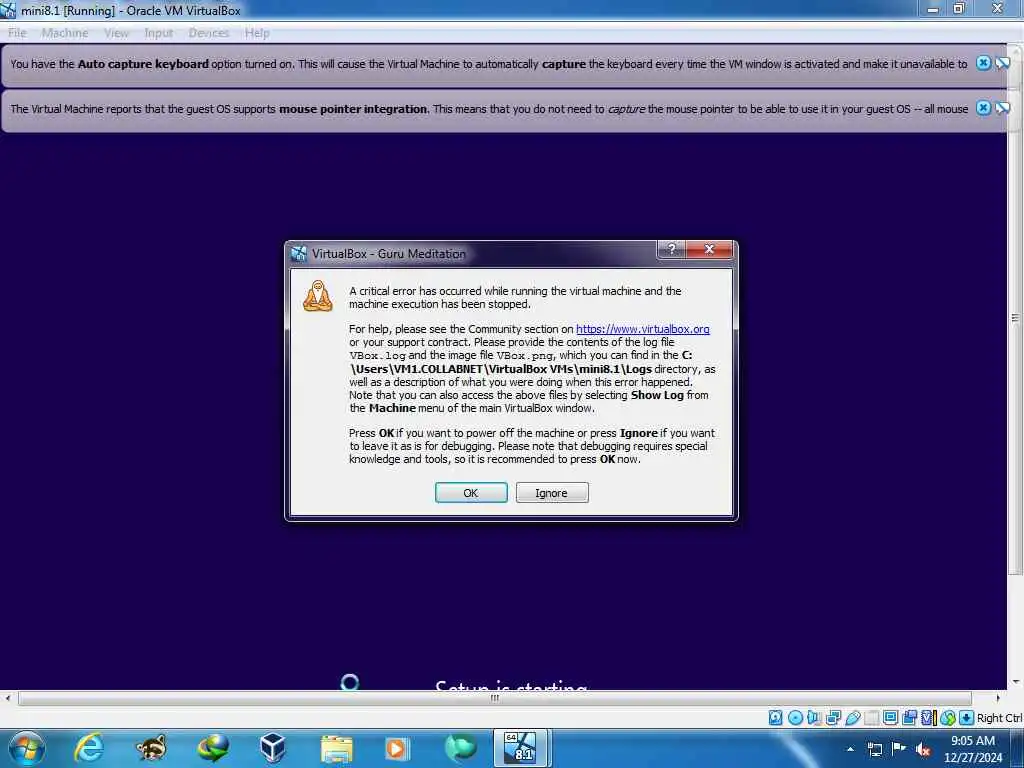Open the https://www.virtualbox.org link
The image size is (1024, 768).
(643, 329)
